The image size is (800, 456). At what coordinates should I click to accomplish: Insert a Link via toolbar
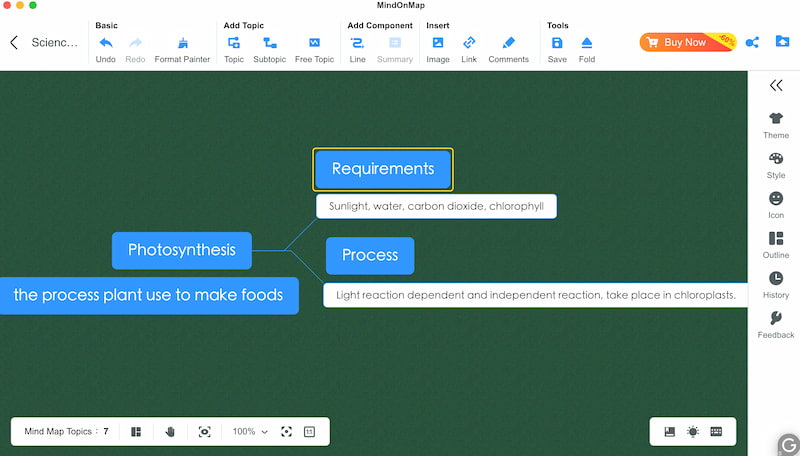click(x=469, y=43)
